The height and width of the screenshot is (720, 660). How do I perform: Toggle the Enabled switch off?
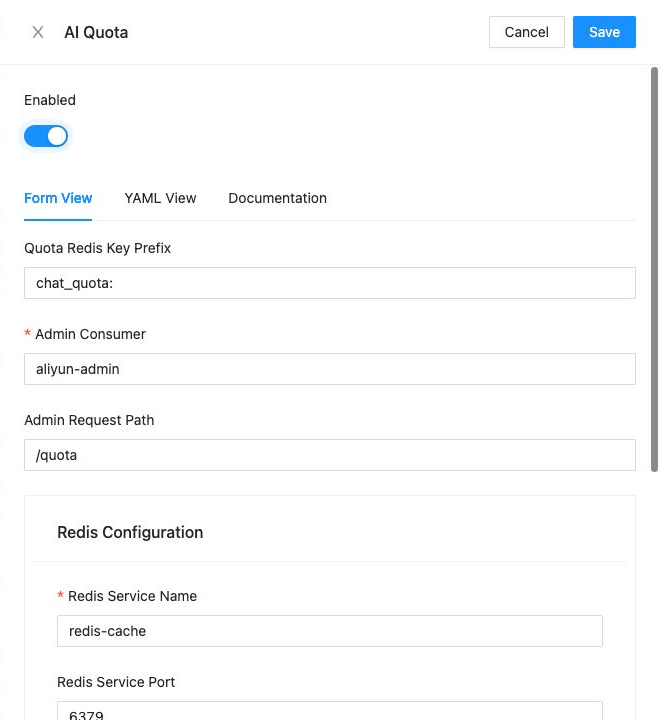(46, 136)
